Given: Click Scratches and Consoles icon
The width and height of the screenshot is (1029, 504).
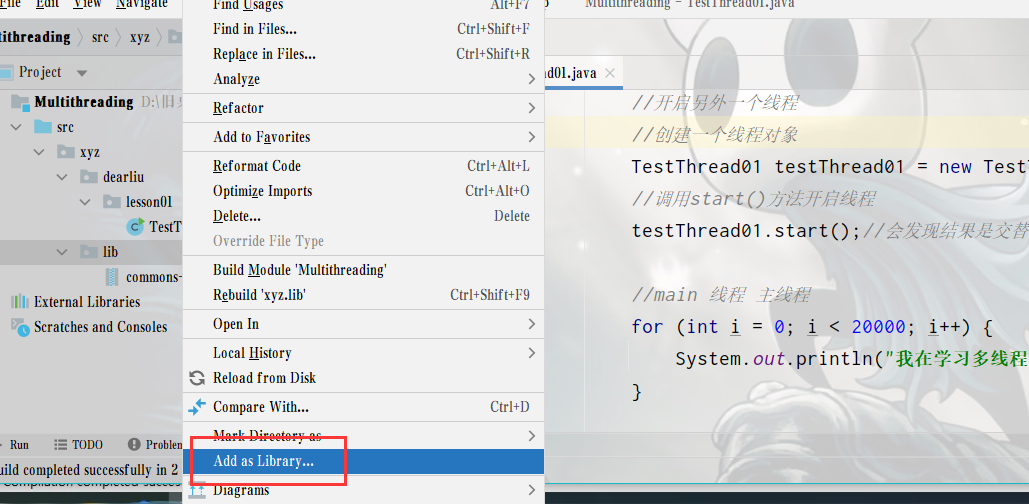Looking at the screenshot, I should 20,327.
